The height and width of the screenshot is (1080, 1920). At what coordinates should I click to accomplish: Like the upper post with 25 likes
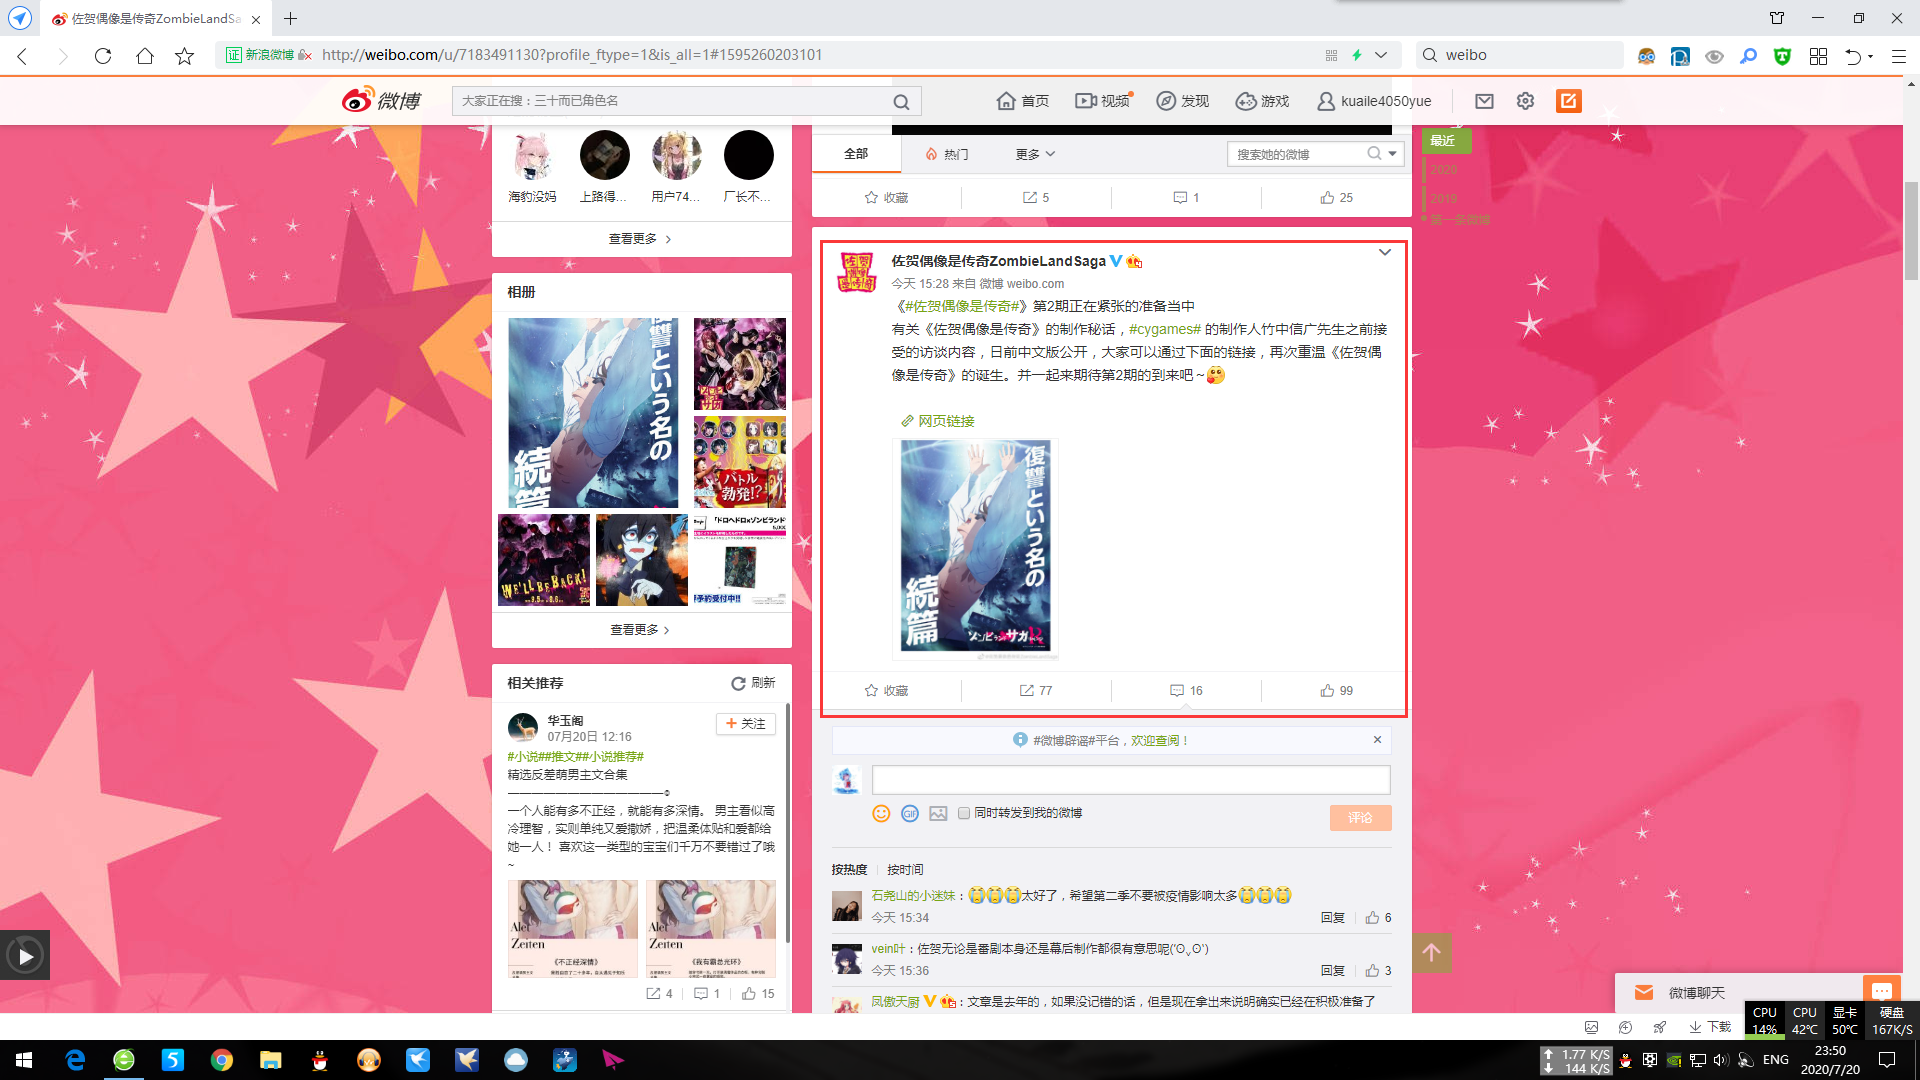coord(1336,197)
